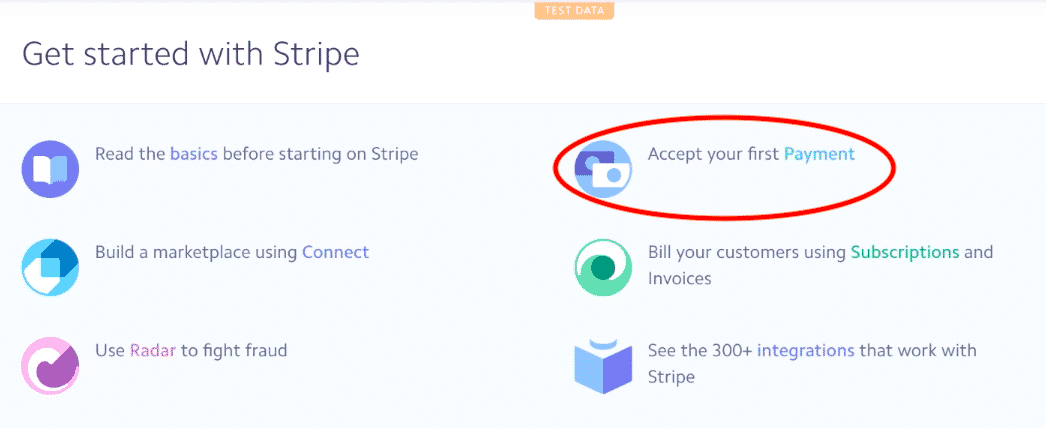Click the "Build a marketplace using" text

coord(196,252)
